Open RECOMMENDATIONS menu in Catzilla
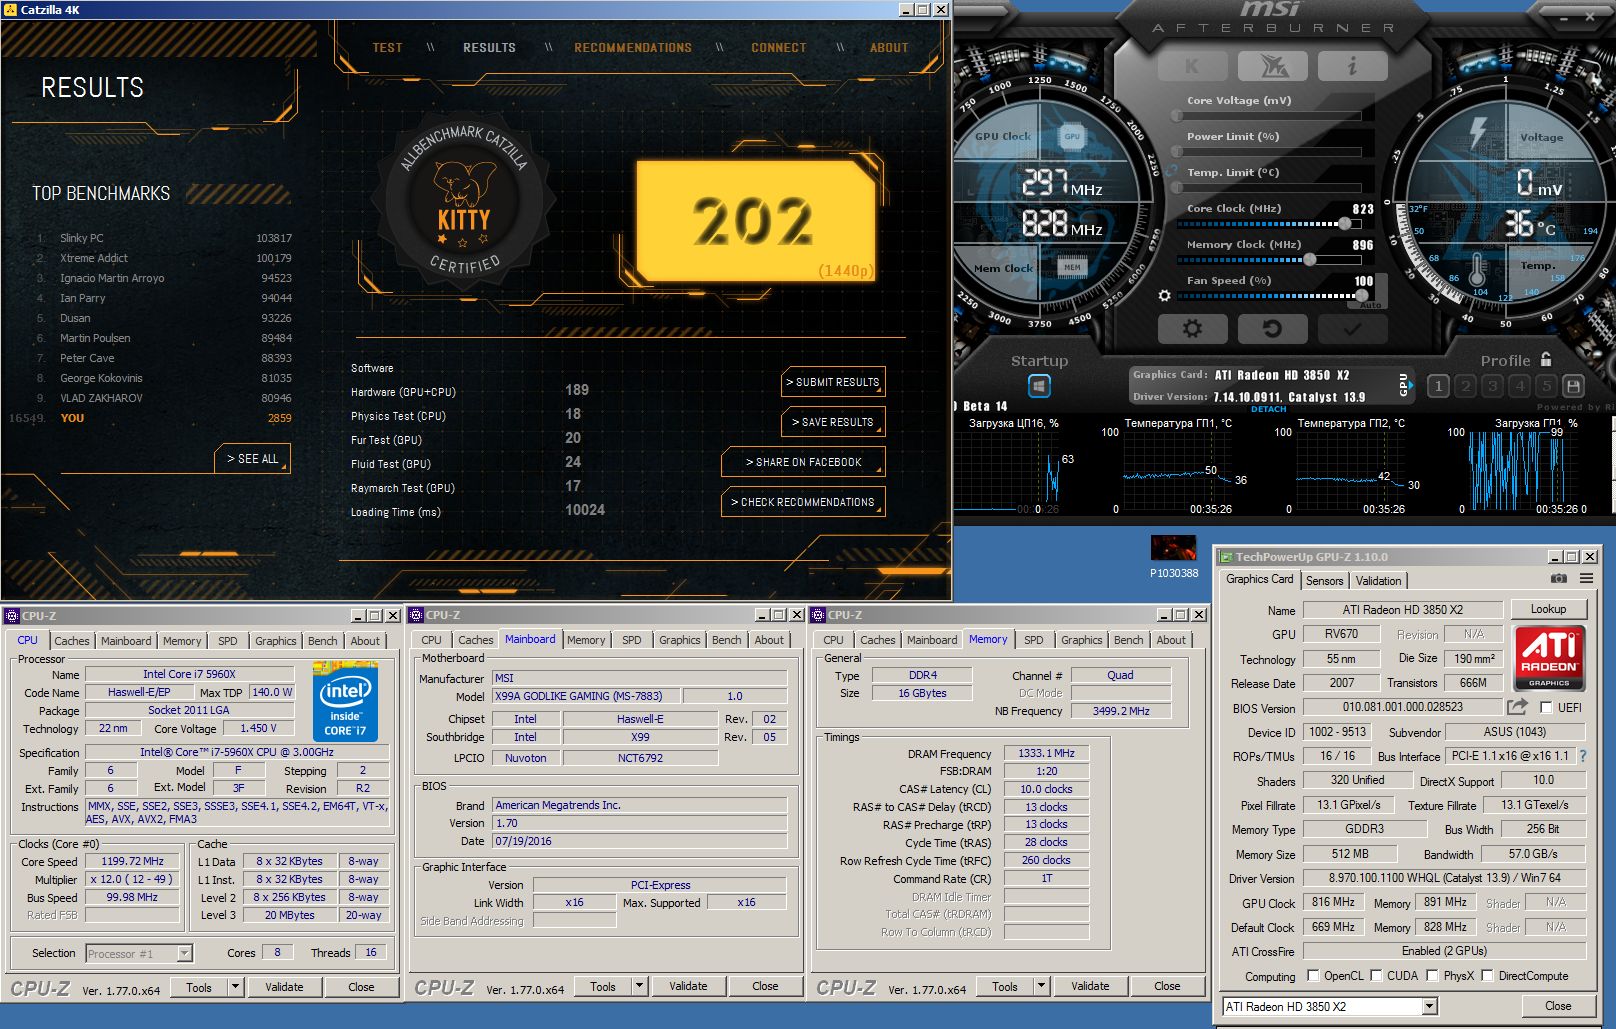The width and height of the screenshot is (1616, 1029). 633,48
